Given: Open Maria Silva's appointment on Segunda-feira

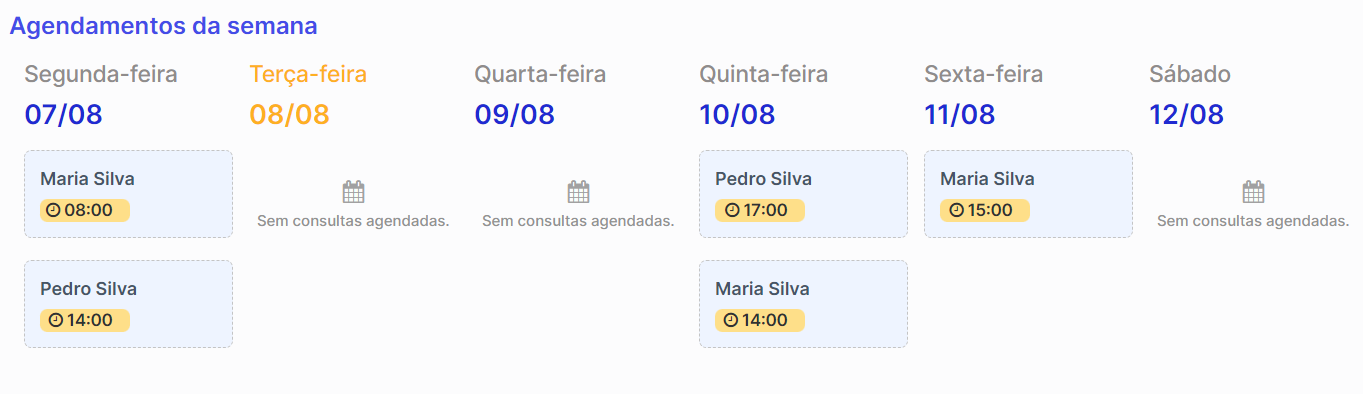Looking at the screenshot, I should pyautogui.click(x=128, y=194).
